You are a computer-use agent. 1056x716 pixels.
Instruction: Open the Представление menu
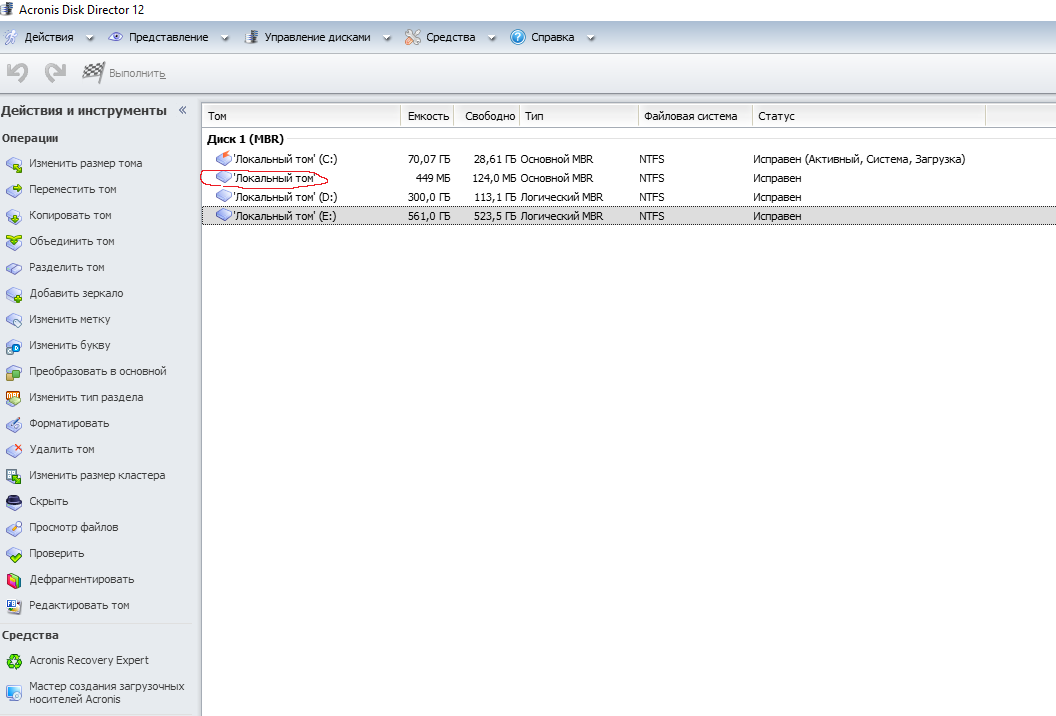[168, 37]
